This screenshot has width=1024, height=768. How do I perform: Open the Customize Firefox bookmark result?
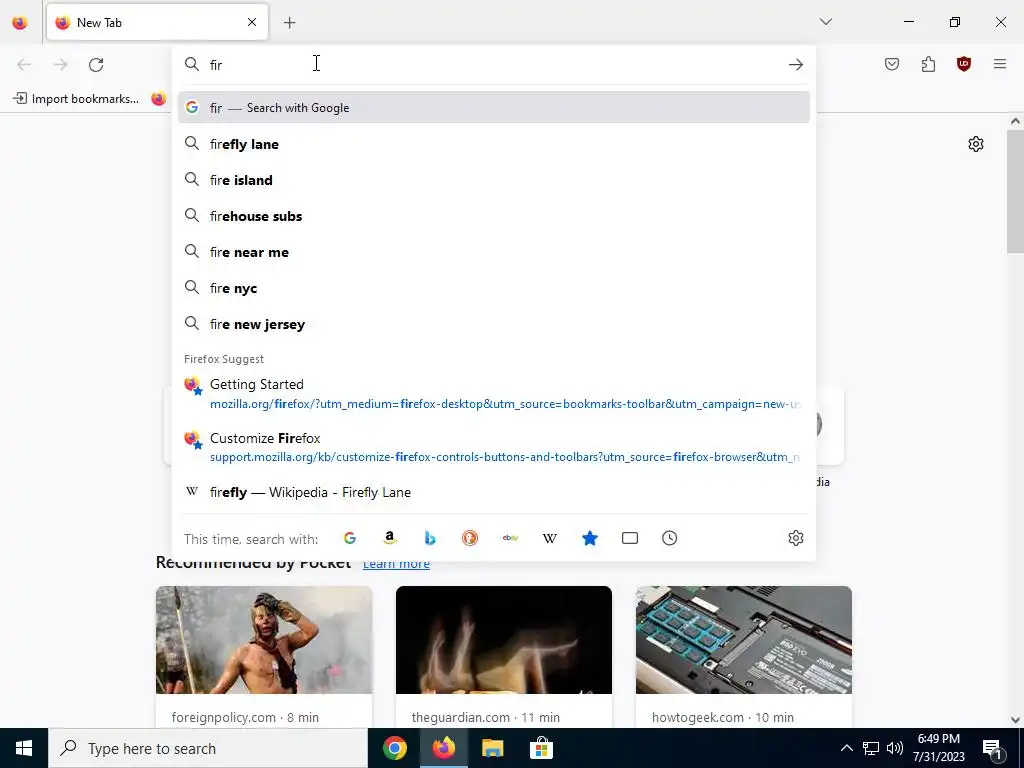pyautogui.click(x=494, y=447)
